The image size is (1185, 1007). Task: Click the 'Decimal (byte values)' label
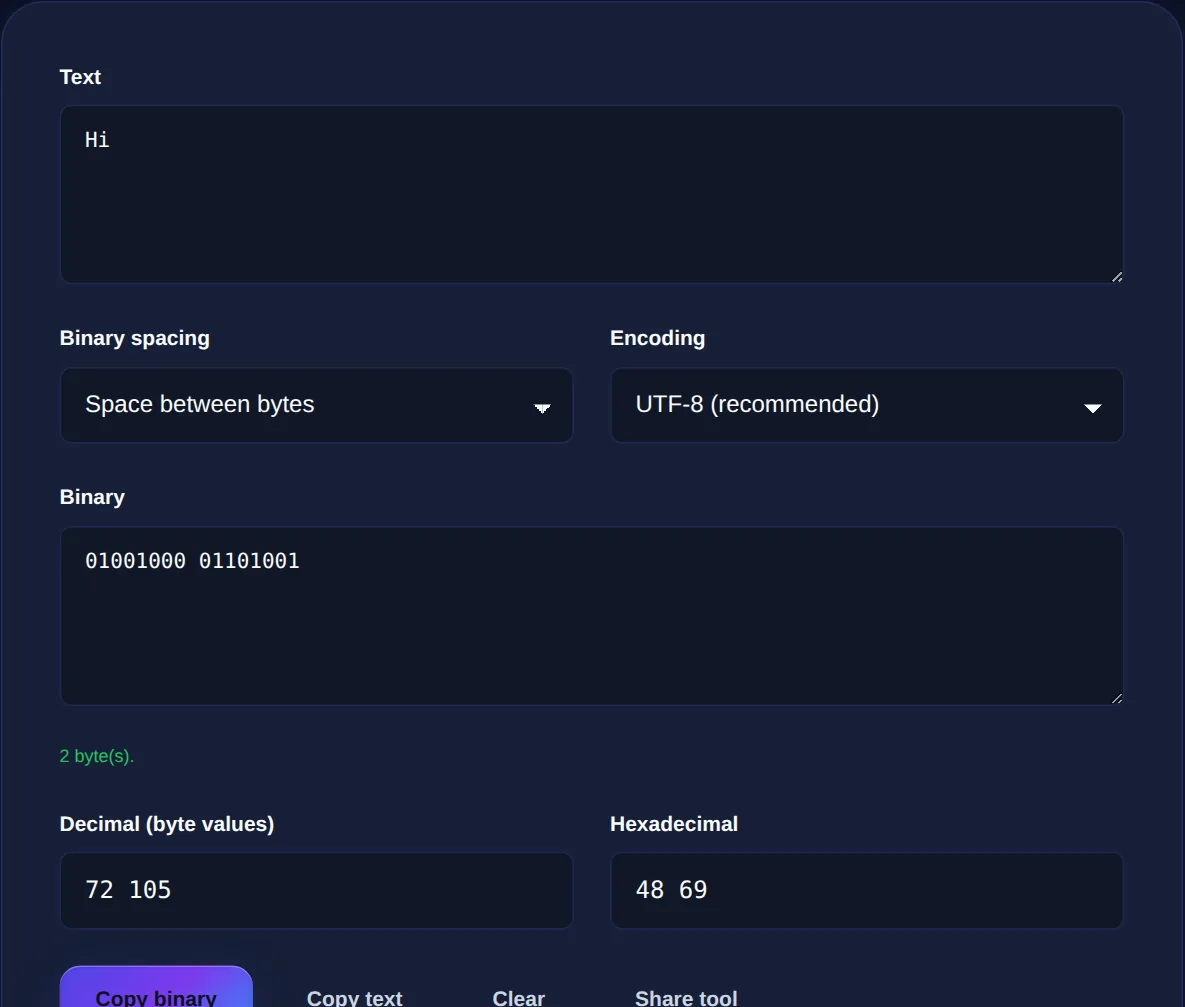(x=167, y=824)
